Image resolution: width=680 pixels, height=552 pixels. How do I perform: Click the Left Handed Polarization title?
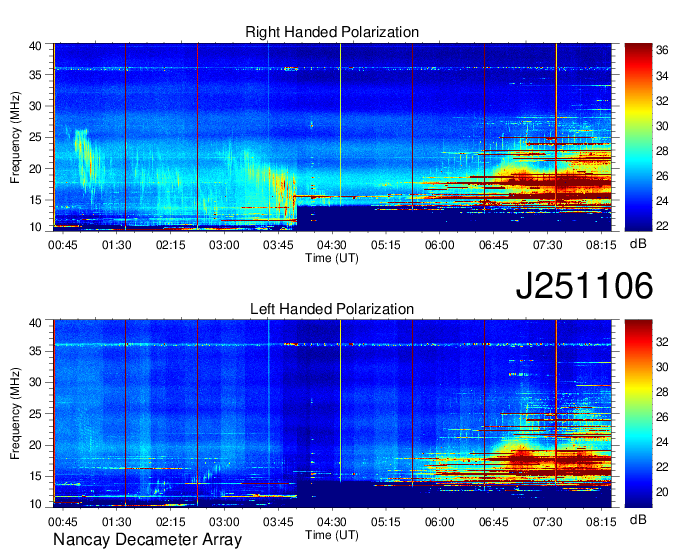pyautogui.click(x=332, y=310)
